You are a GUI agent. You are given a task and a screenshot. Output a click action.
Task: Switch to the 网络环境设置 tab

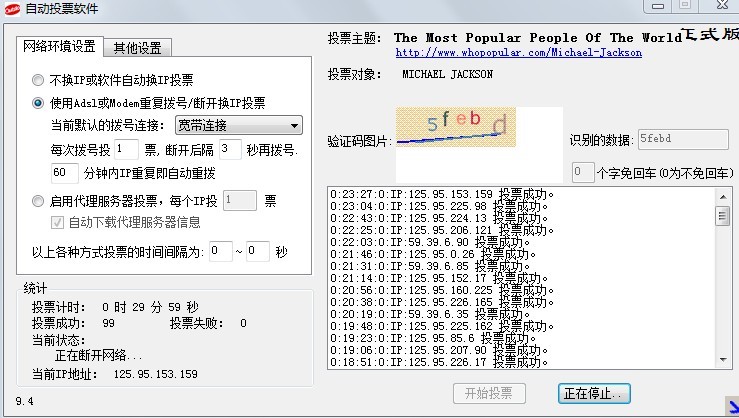pyautogui.click(x=60, y=46)
